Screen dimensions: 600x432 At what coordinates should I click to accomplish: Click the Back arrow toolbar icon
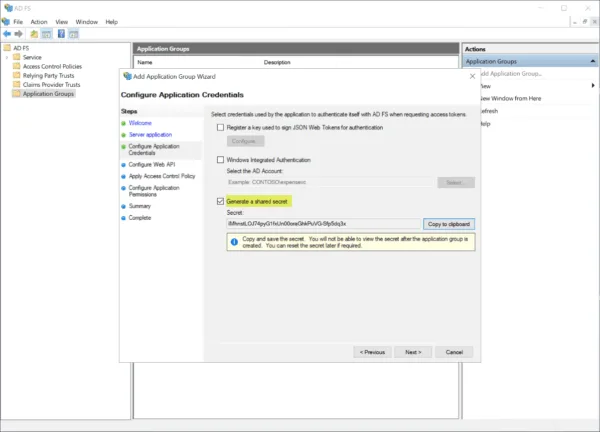(x=7, y=34)
